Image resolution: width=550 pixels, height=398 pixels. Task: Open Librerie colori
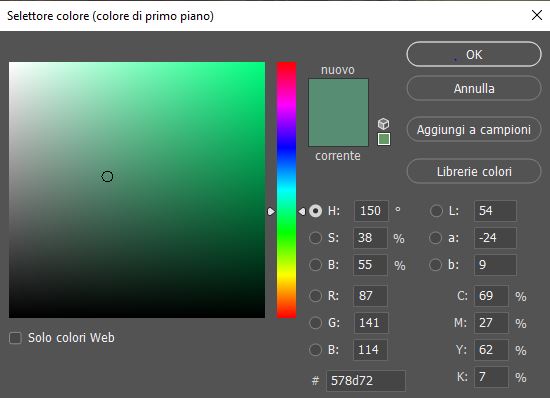pos(474,171)
